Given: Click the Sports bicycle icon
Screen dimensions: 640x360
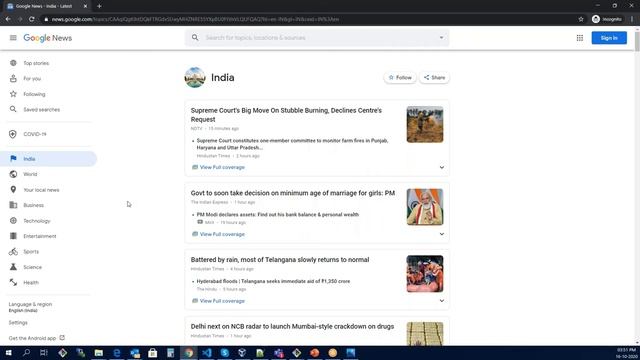Looking at the screenshot, I should point(13,251).
